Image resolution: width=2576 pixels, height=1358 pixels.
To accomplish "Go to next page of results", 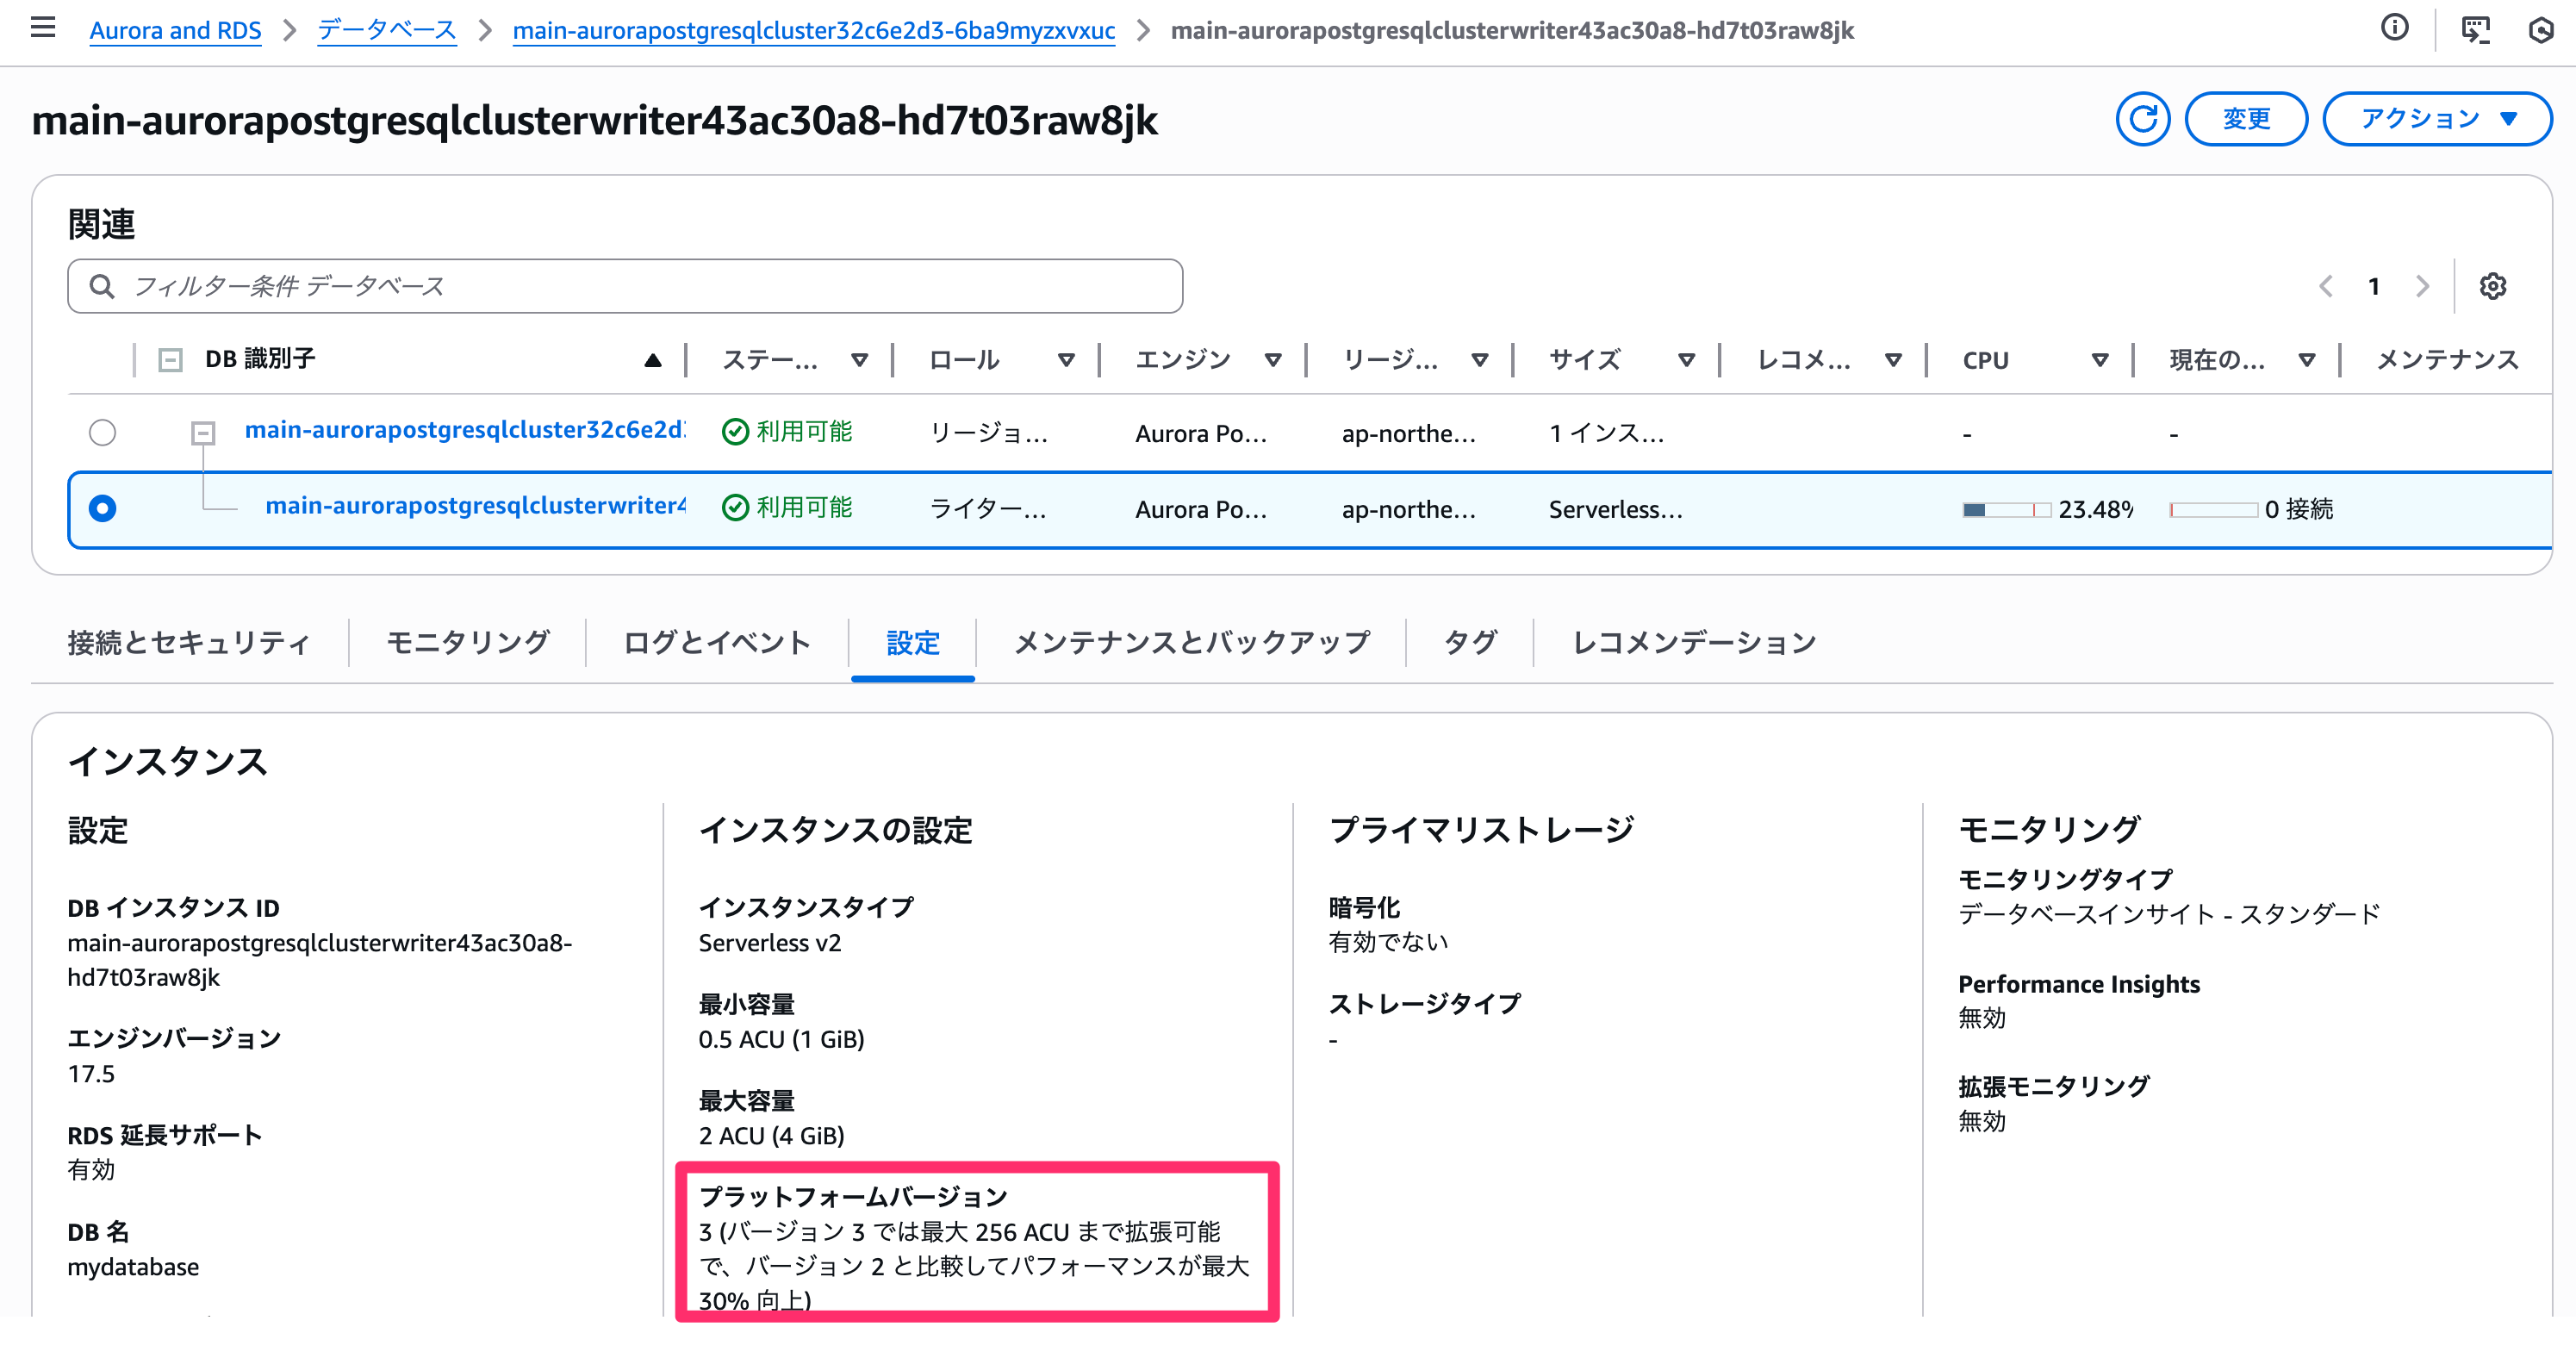I will click(2421, 286).
